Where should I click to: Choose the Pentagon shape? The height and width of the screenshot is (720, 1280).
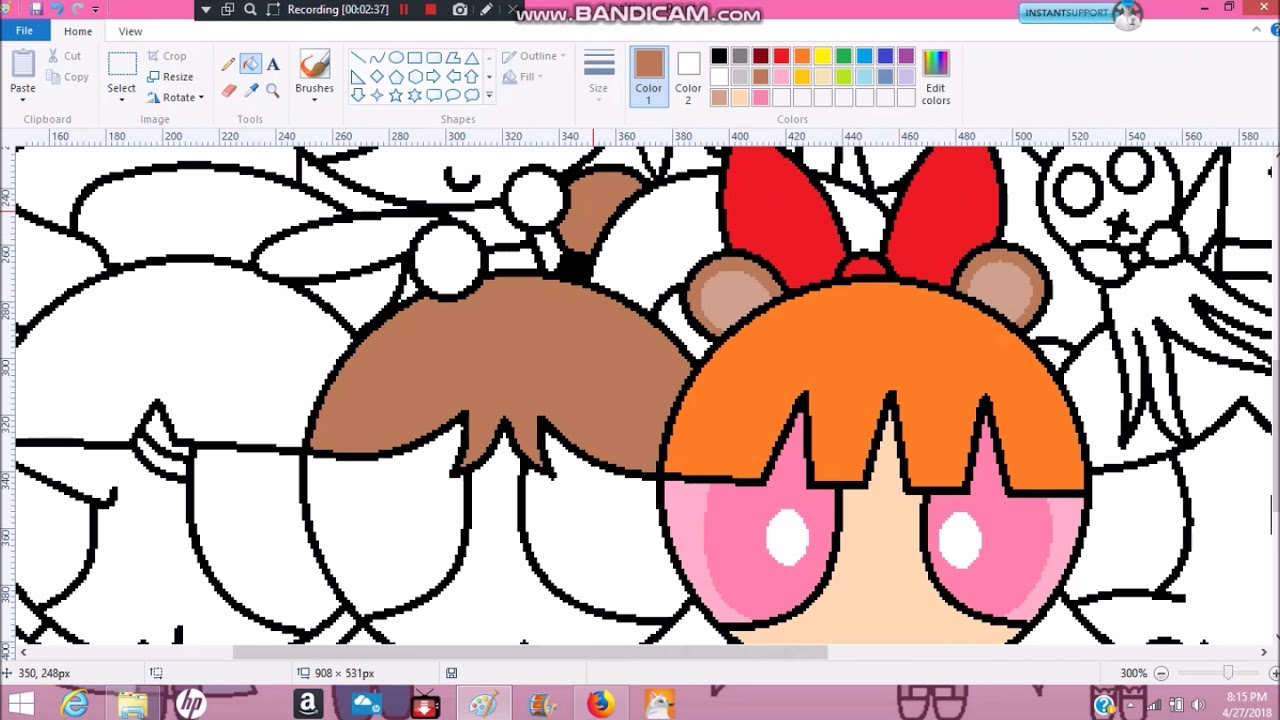[x=395, y=77]
